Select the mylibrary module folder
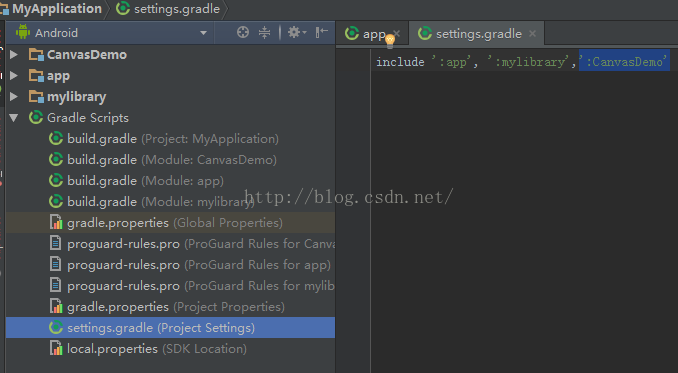 point(77,97)
